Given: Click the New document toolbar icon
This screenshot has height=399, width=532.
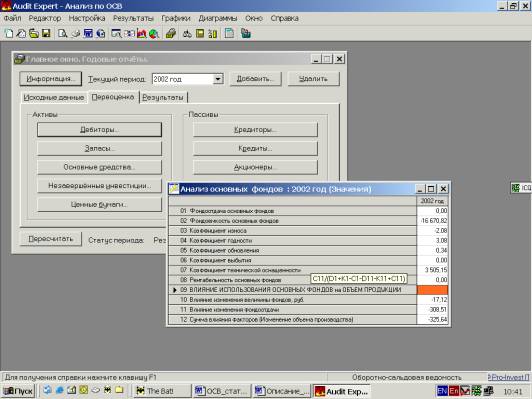Looking at the screenshot, I should click(x=9, y=33).
